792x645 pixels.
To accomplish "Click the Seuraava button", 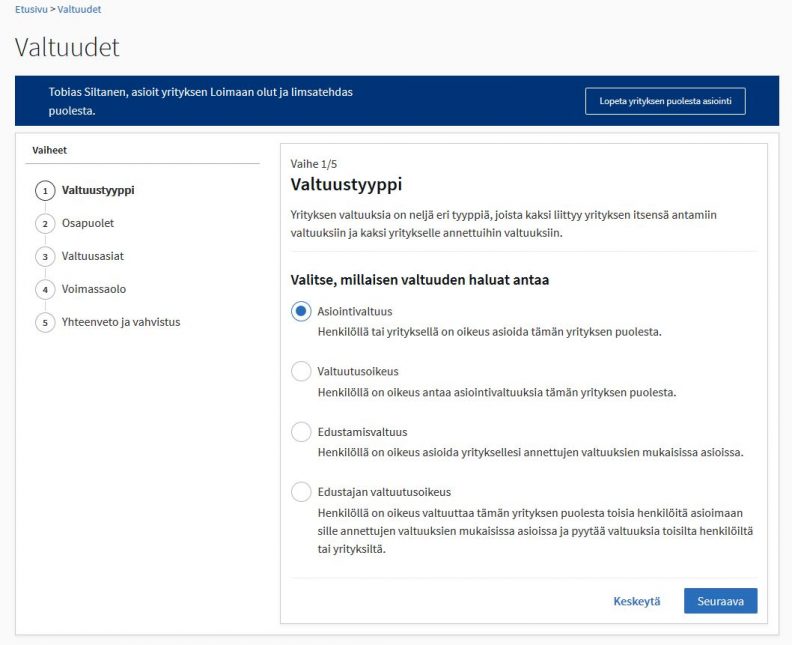I will tap(720, 601).
